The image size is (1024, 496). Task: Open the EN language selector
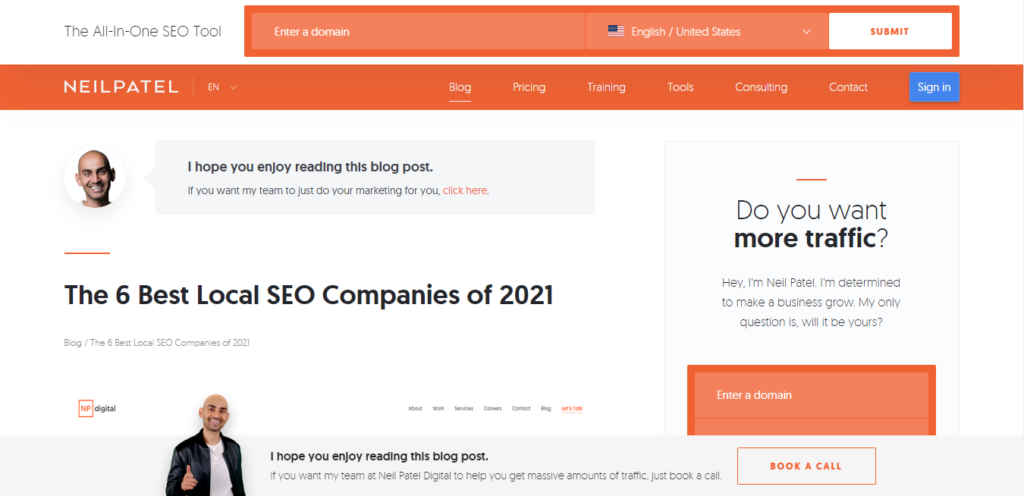[222, 87]
